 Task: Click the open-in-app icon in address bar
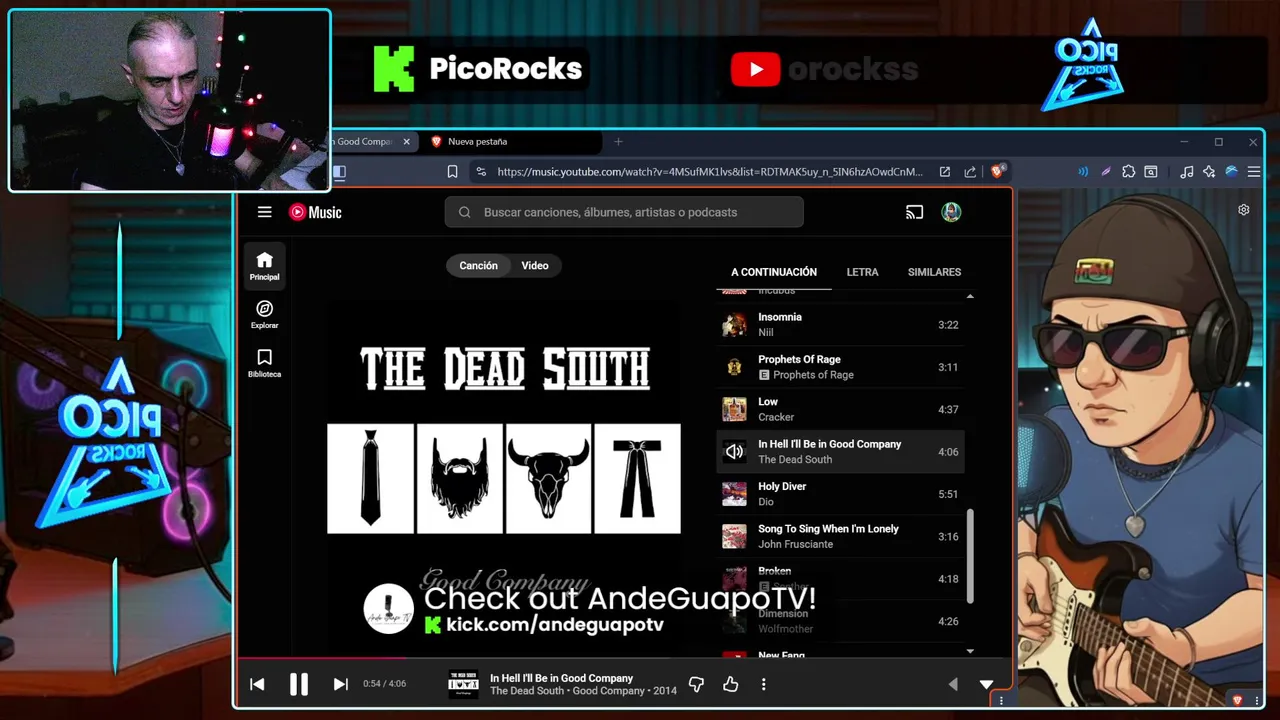click(x=944, y=172)
